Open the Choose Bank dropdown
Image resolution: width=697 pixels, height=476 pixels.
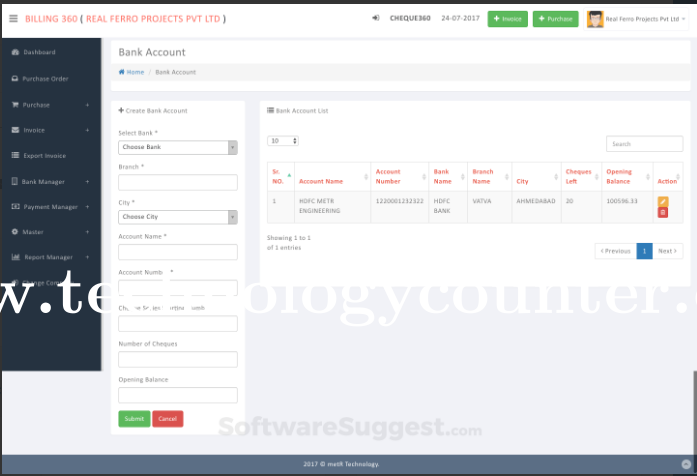point(178,147)
